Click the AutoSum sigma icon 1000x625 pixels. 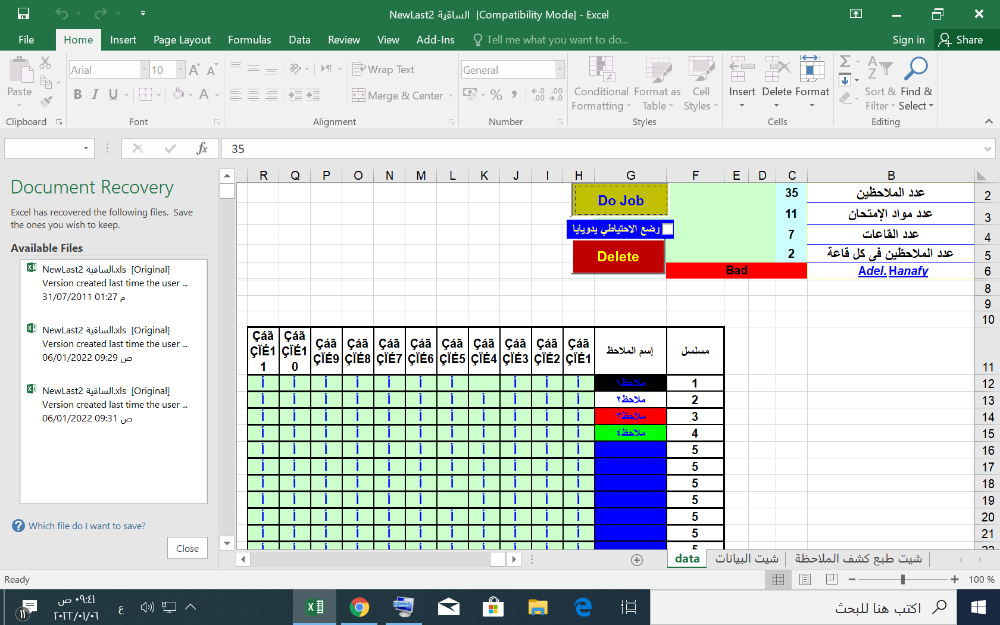coord(845,61)
